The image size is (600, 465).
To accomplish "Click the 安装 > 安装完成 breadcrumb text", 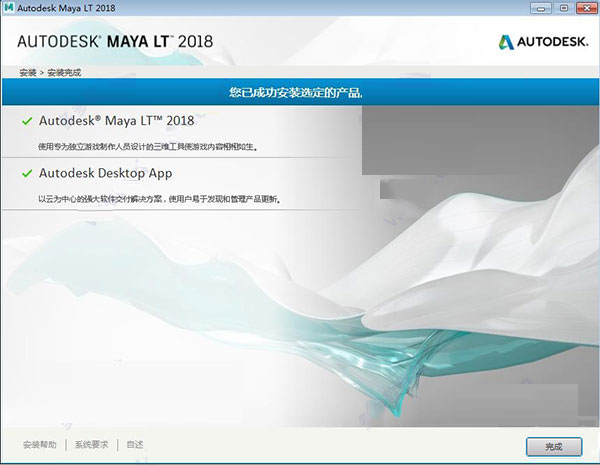I will pos(50,72).
